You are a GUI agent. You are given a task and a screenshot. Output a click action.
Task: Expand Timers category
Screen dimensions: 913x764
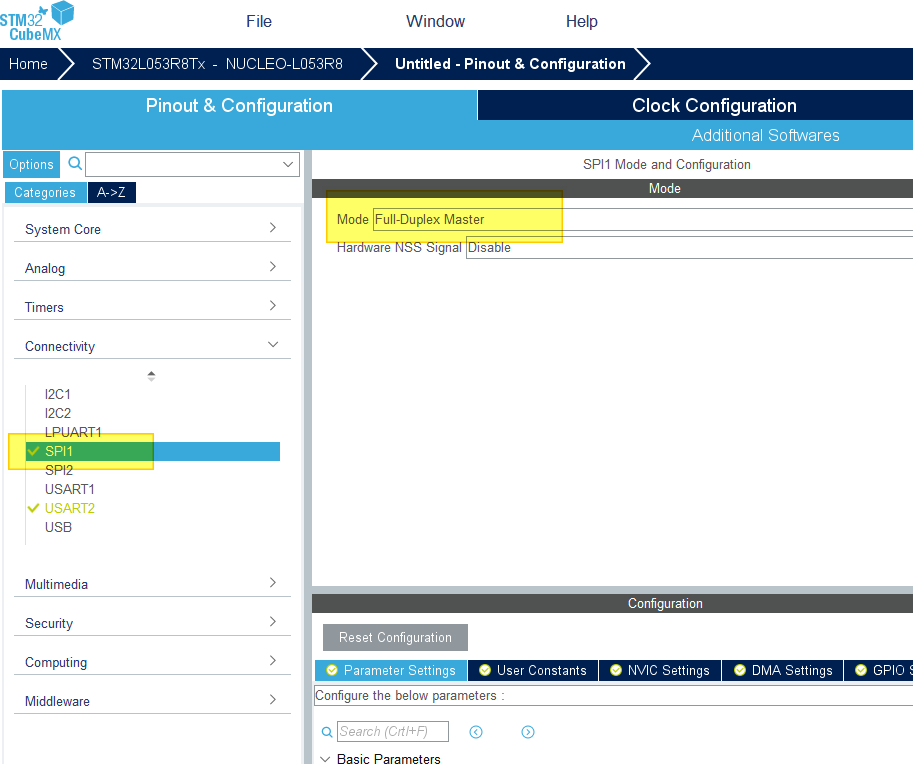pos(152,307)
